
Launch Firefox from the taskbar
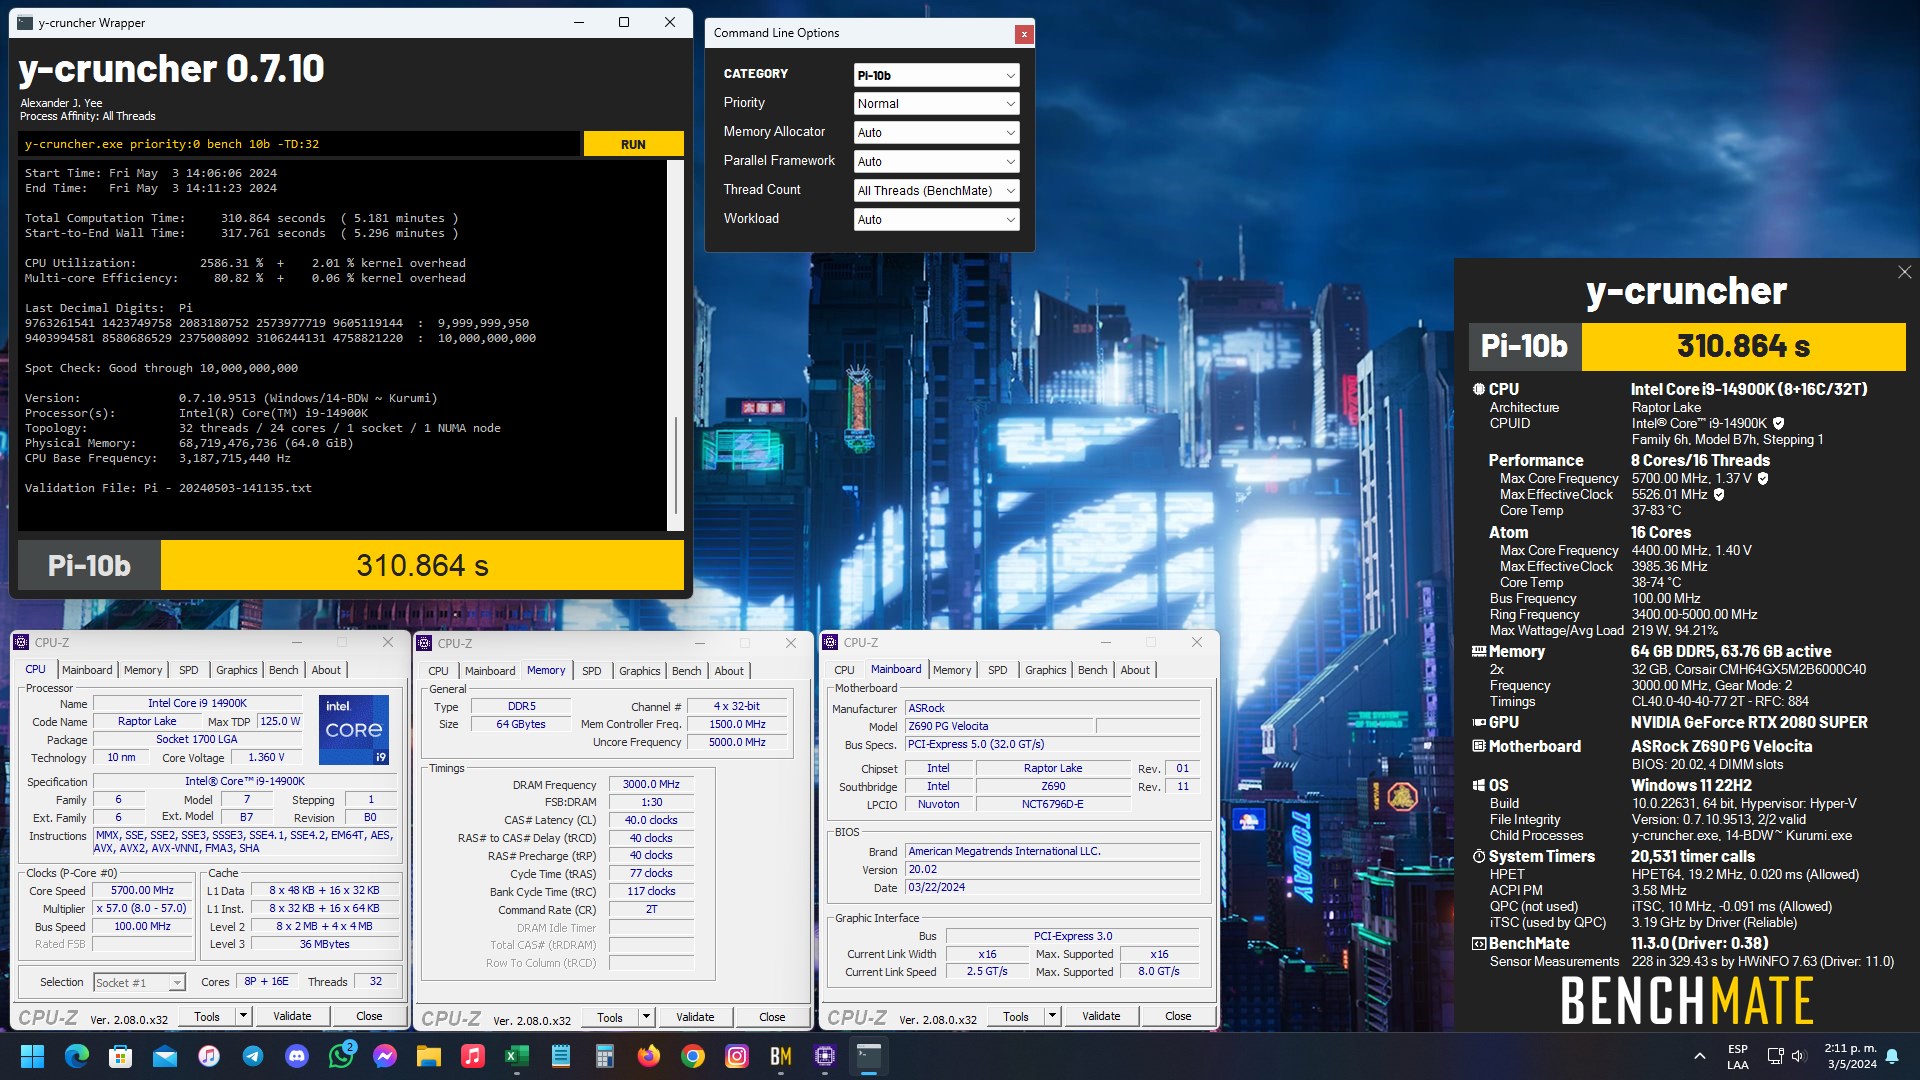click(x=649, y=1056)
